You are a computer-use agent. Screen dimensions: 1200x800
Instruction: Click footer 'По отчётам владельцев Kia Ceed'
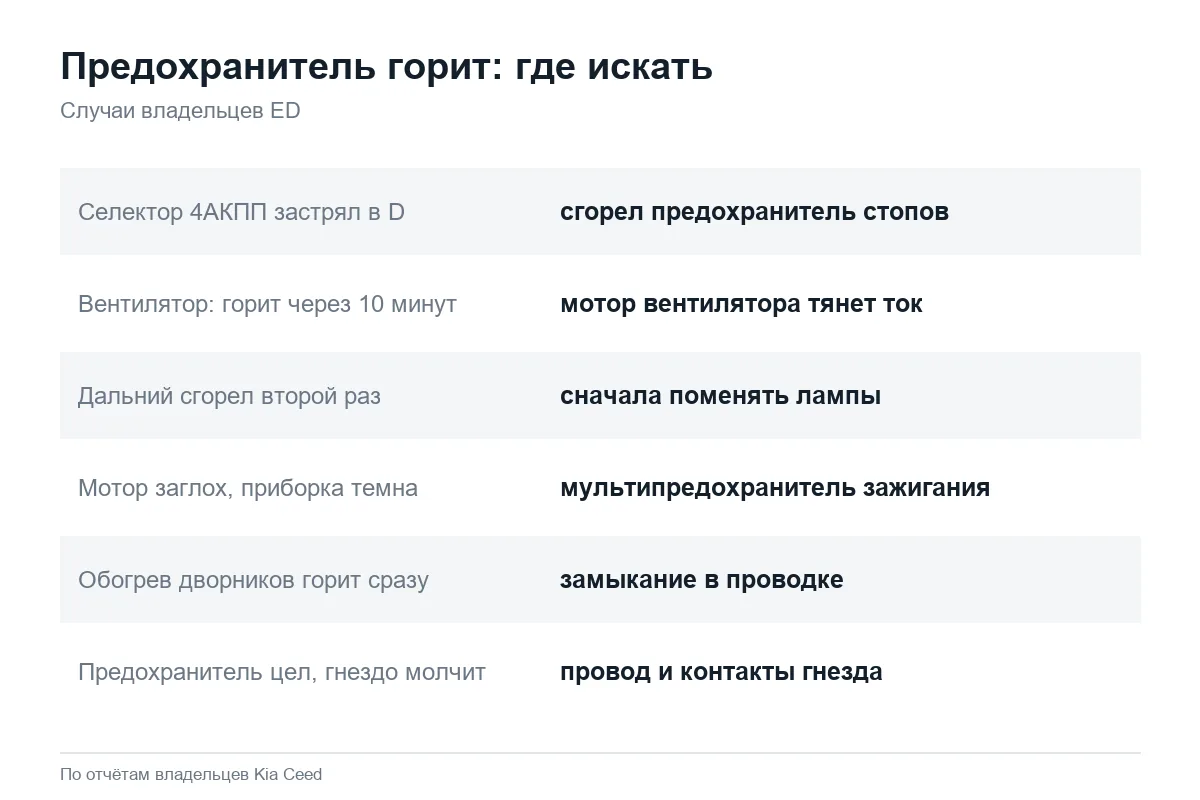click(191, 774)
